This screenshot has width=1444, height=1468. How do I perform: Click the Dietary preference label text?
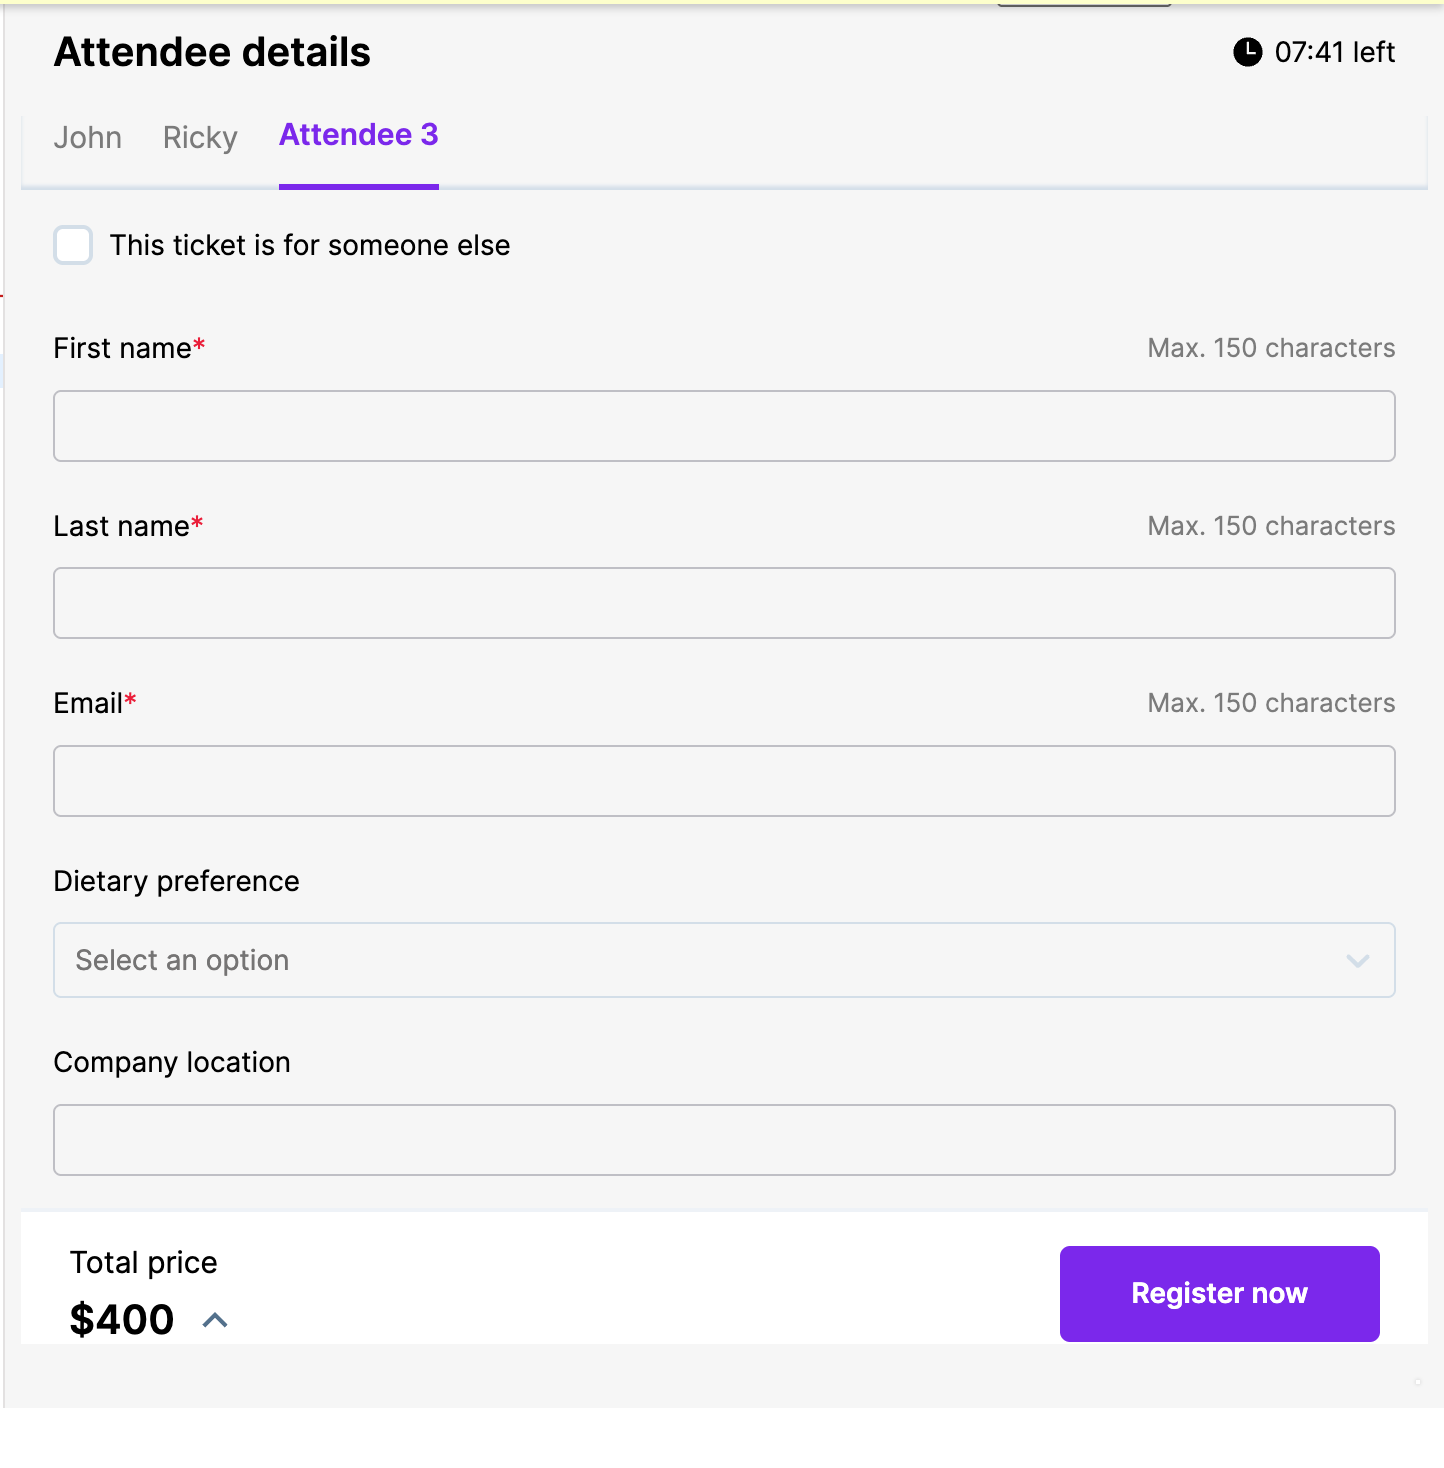176,881
